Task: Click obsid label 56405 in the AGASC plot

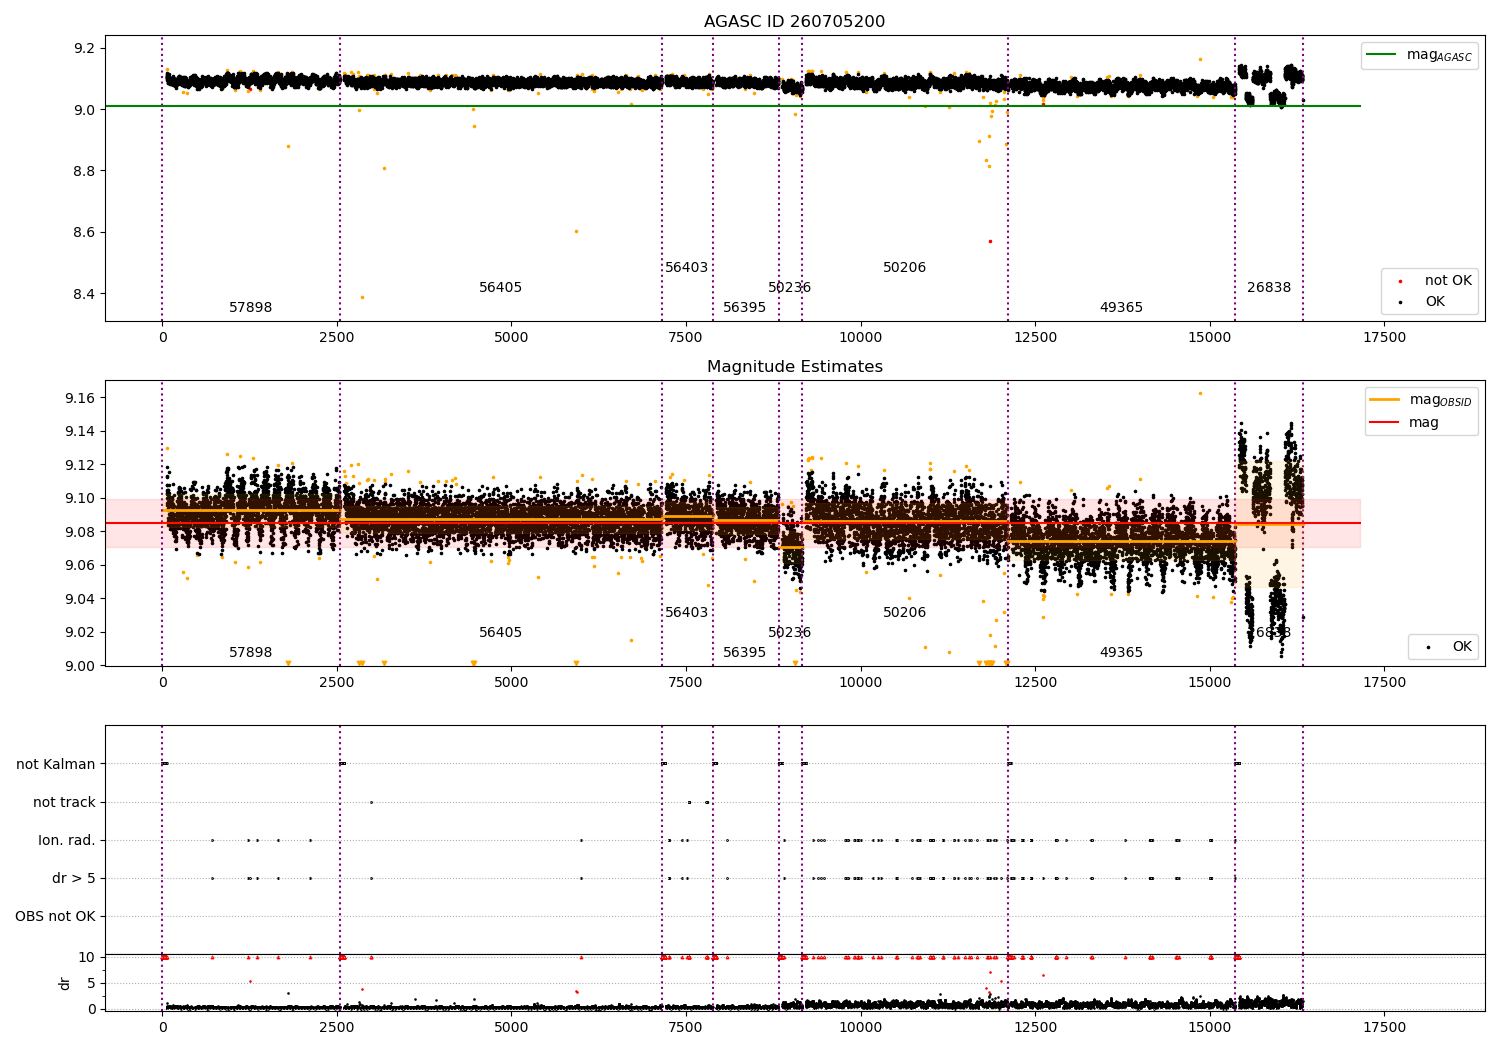Action: pyautogui.click(x=500, y=288)
